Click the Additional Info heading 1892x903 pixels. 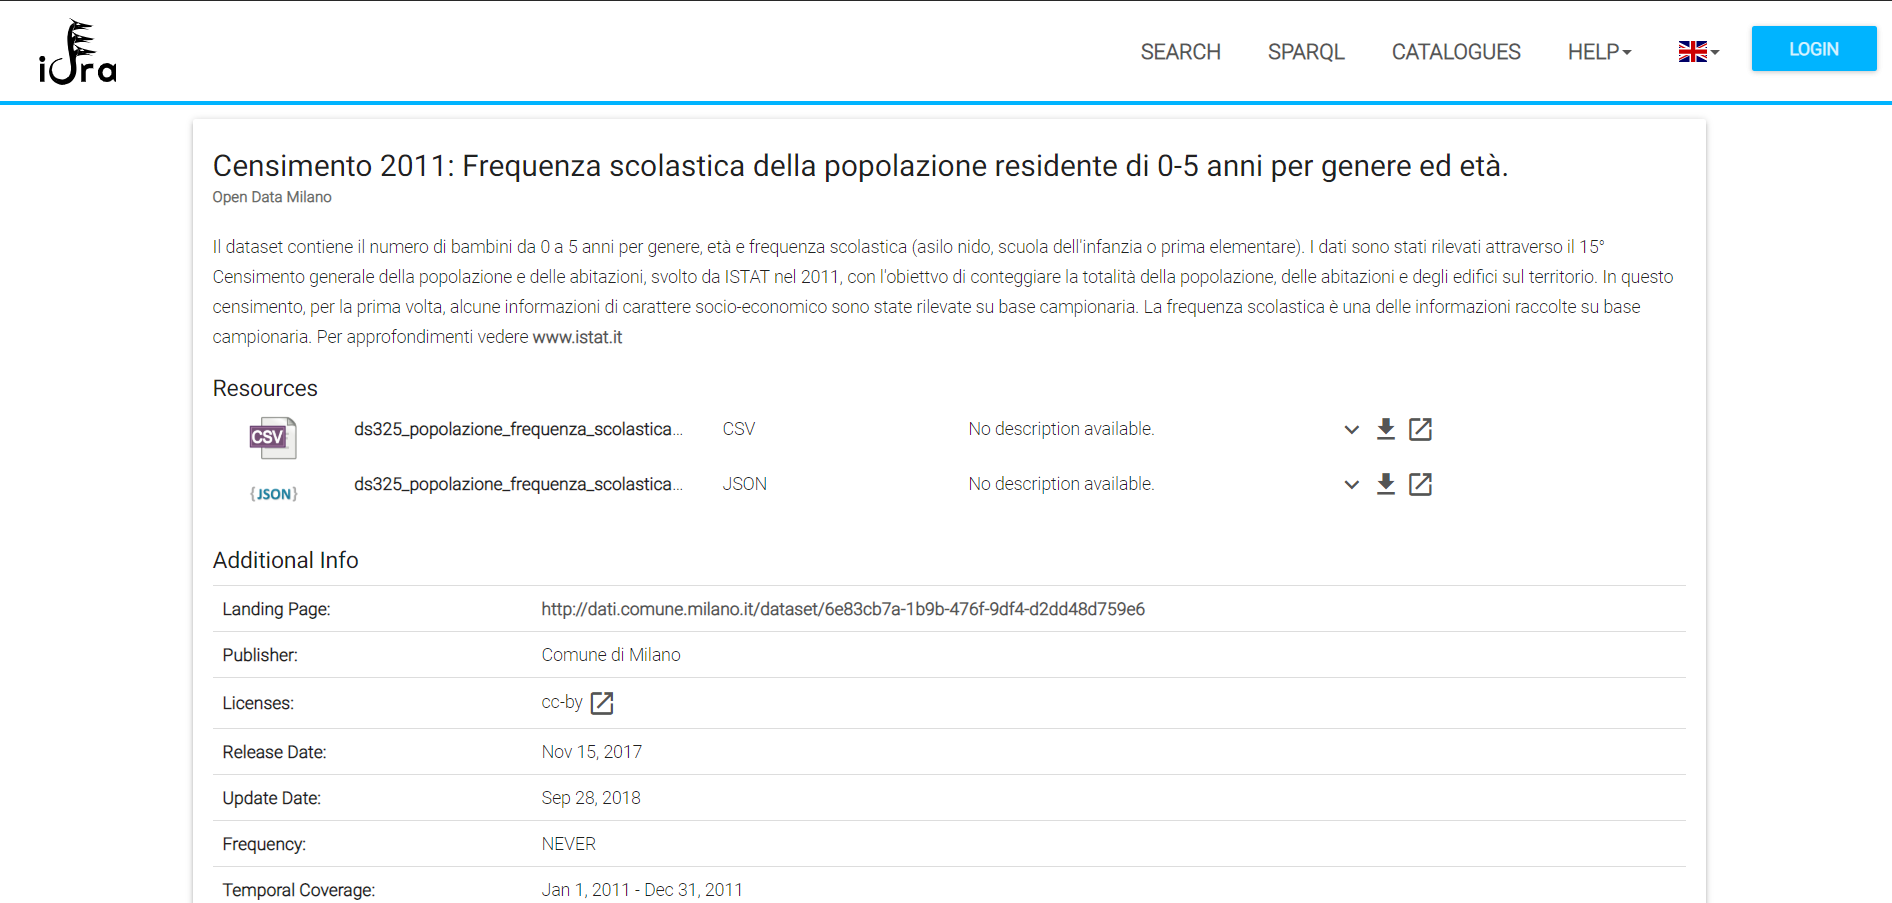click(285, 560)
